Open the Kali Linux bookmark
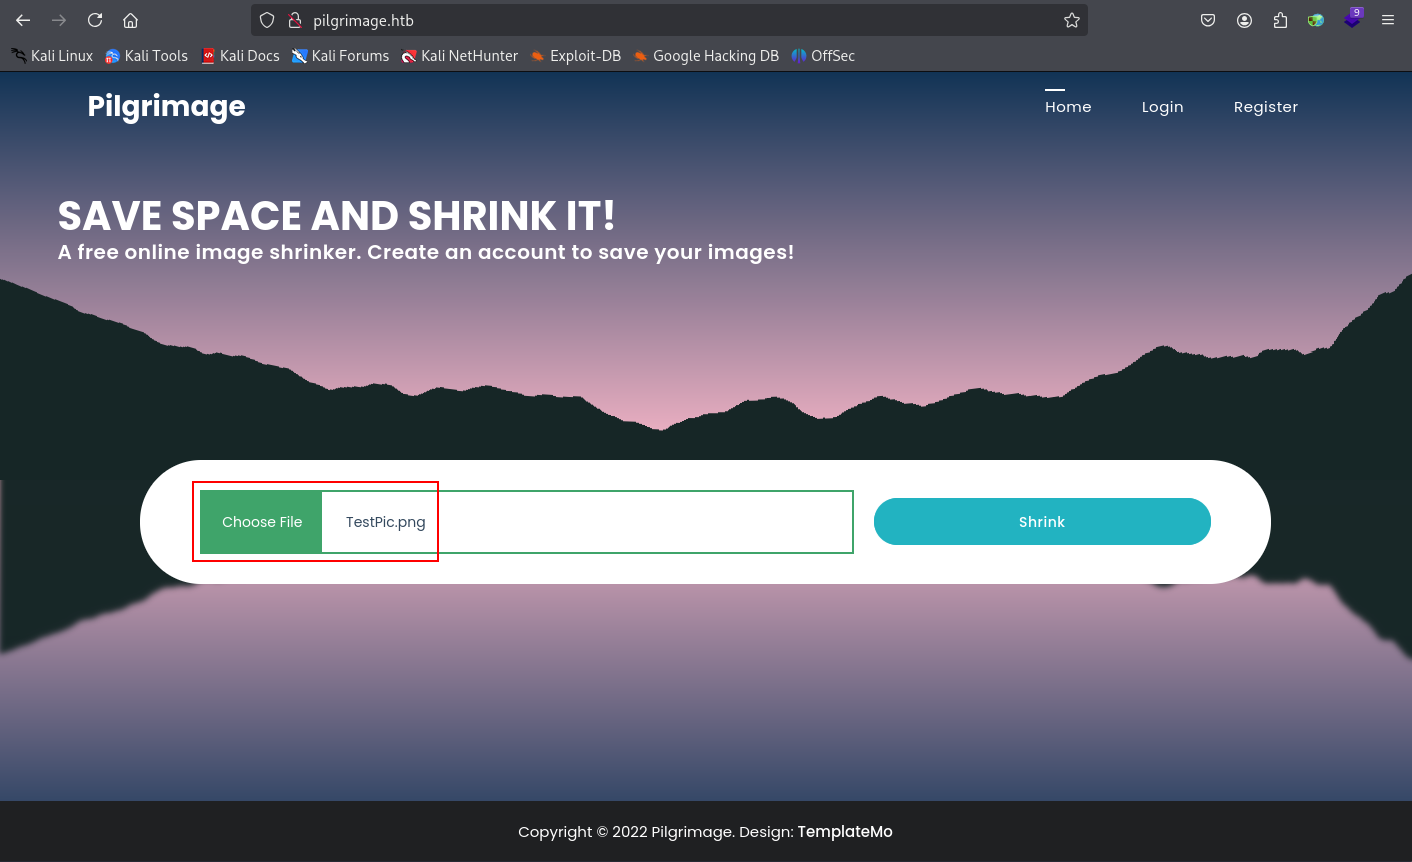 52,56
